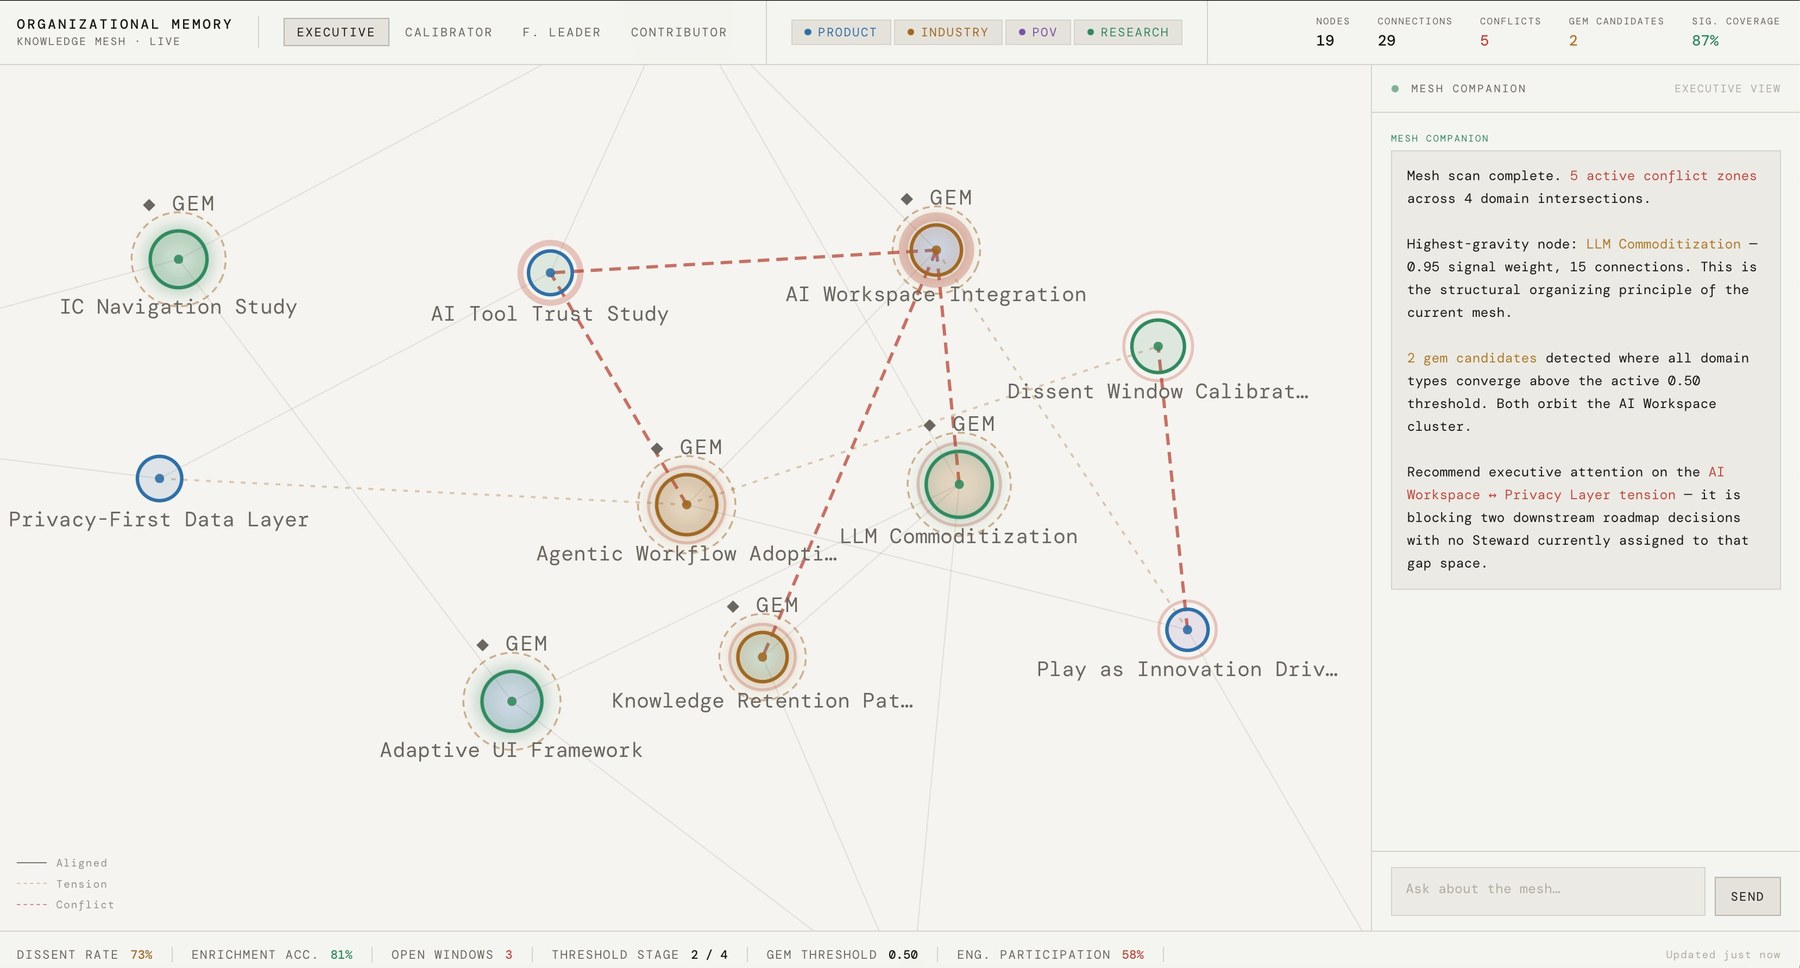Click the Conflict legend entry
1800x968 pixels.
coord(65,905)
